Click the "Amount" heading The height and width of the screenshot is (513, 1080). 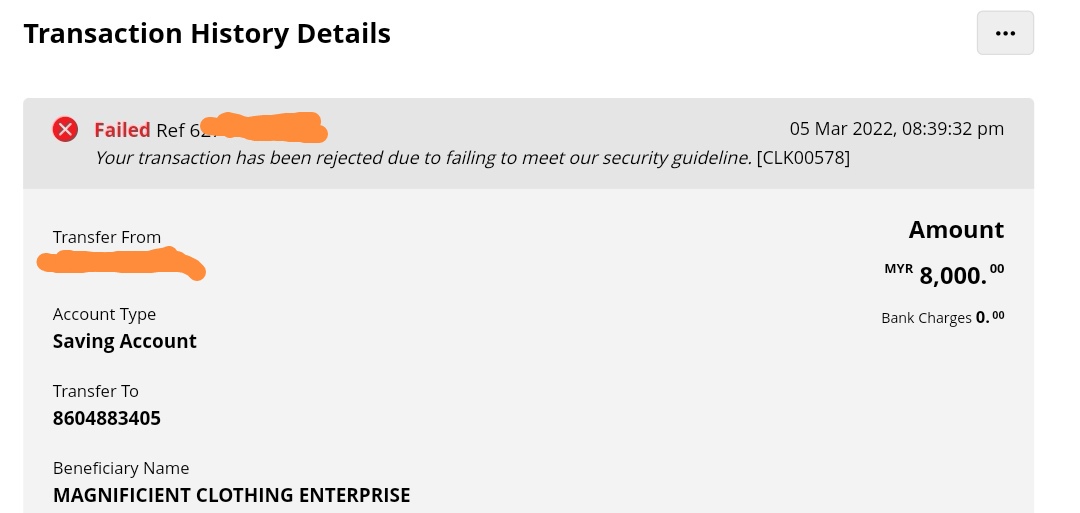click(956, 230)
